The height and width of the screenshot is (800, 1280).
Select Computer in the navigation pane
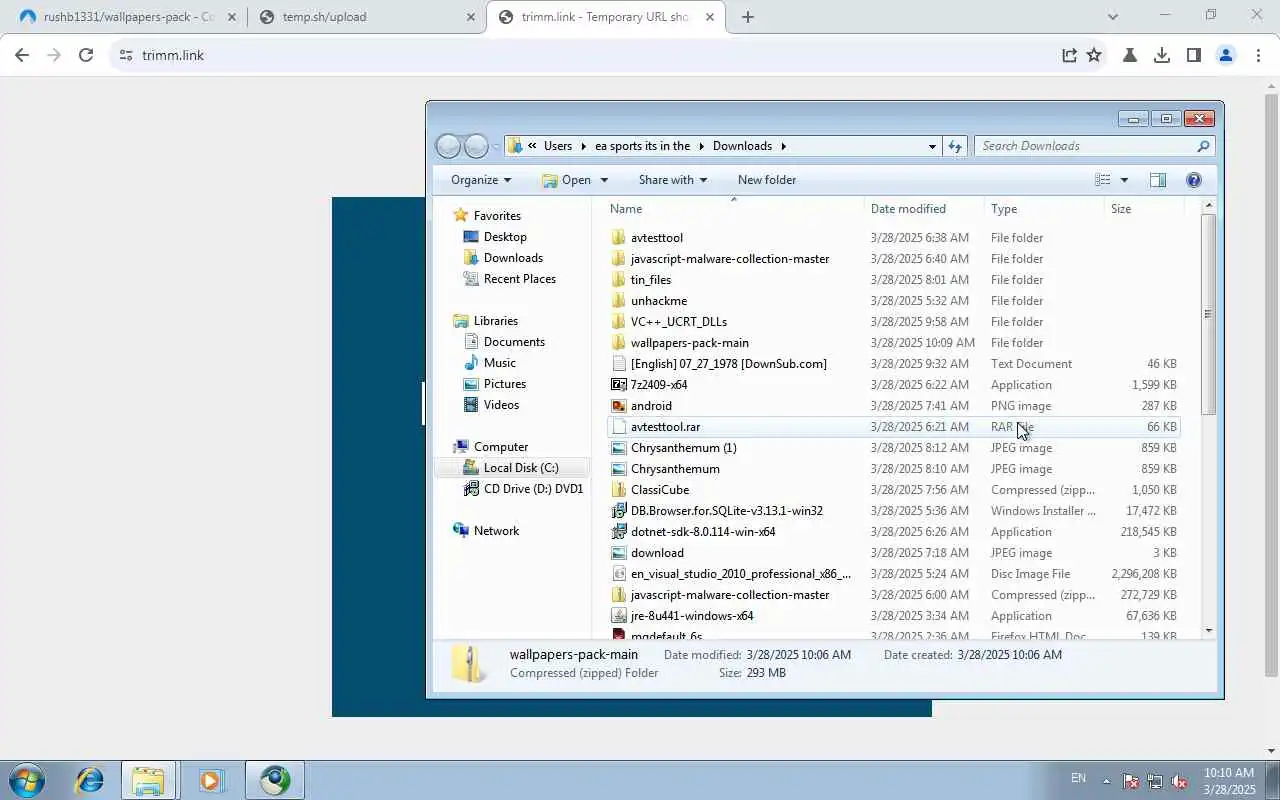(501, 447)
